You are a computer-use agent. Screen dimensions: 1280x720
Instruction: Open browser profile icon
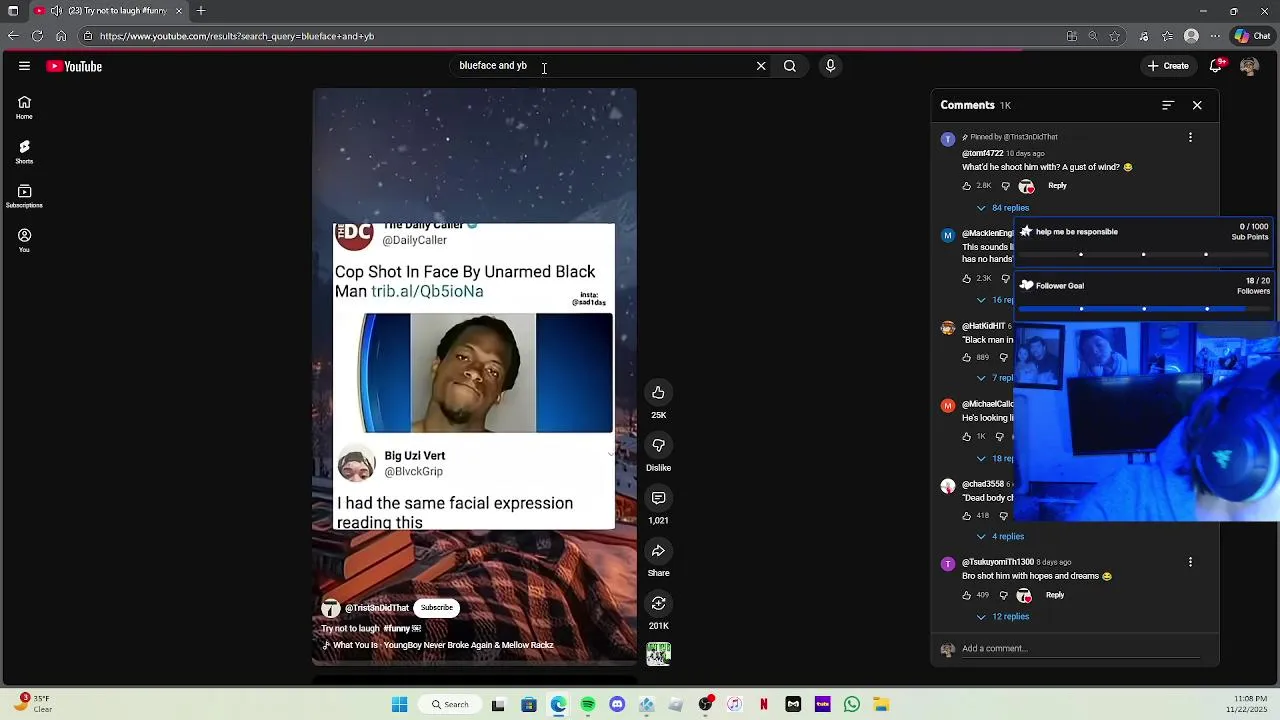point(1191,36)
